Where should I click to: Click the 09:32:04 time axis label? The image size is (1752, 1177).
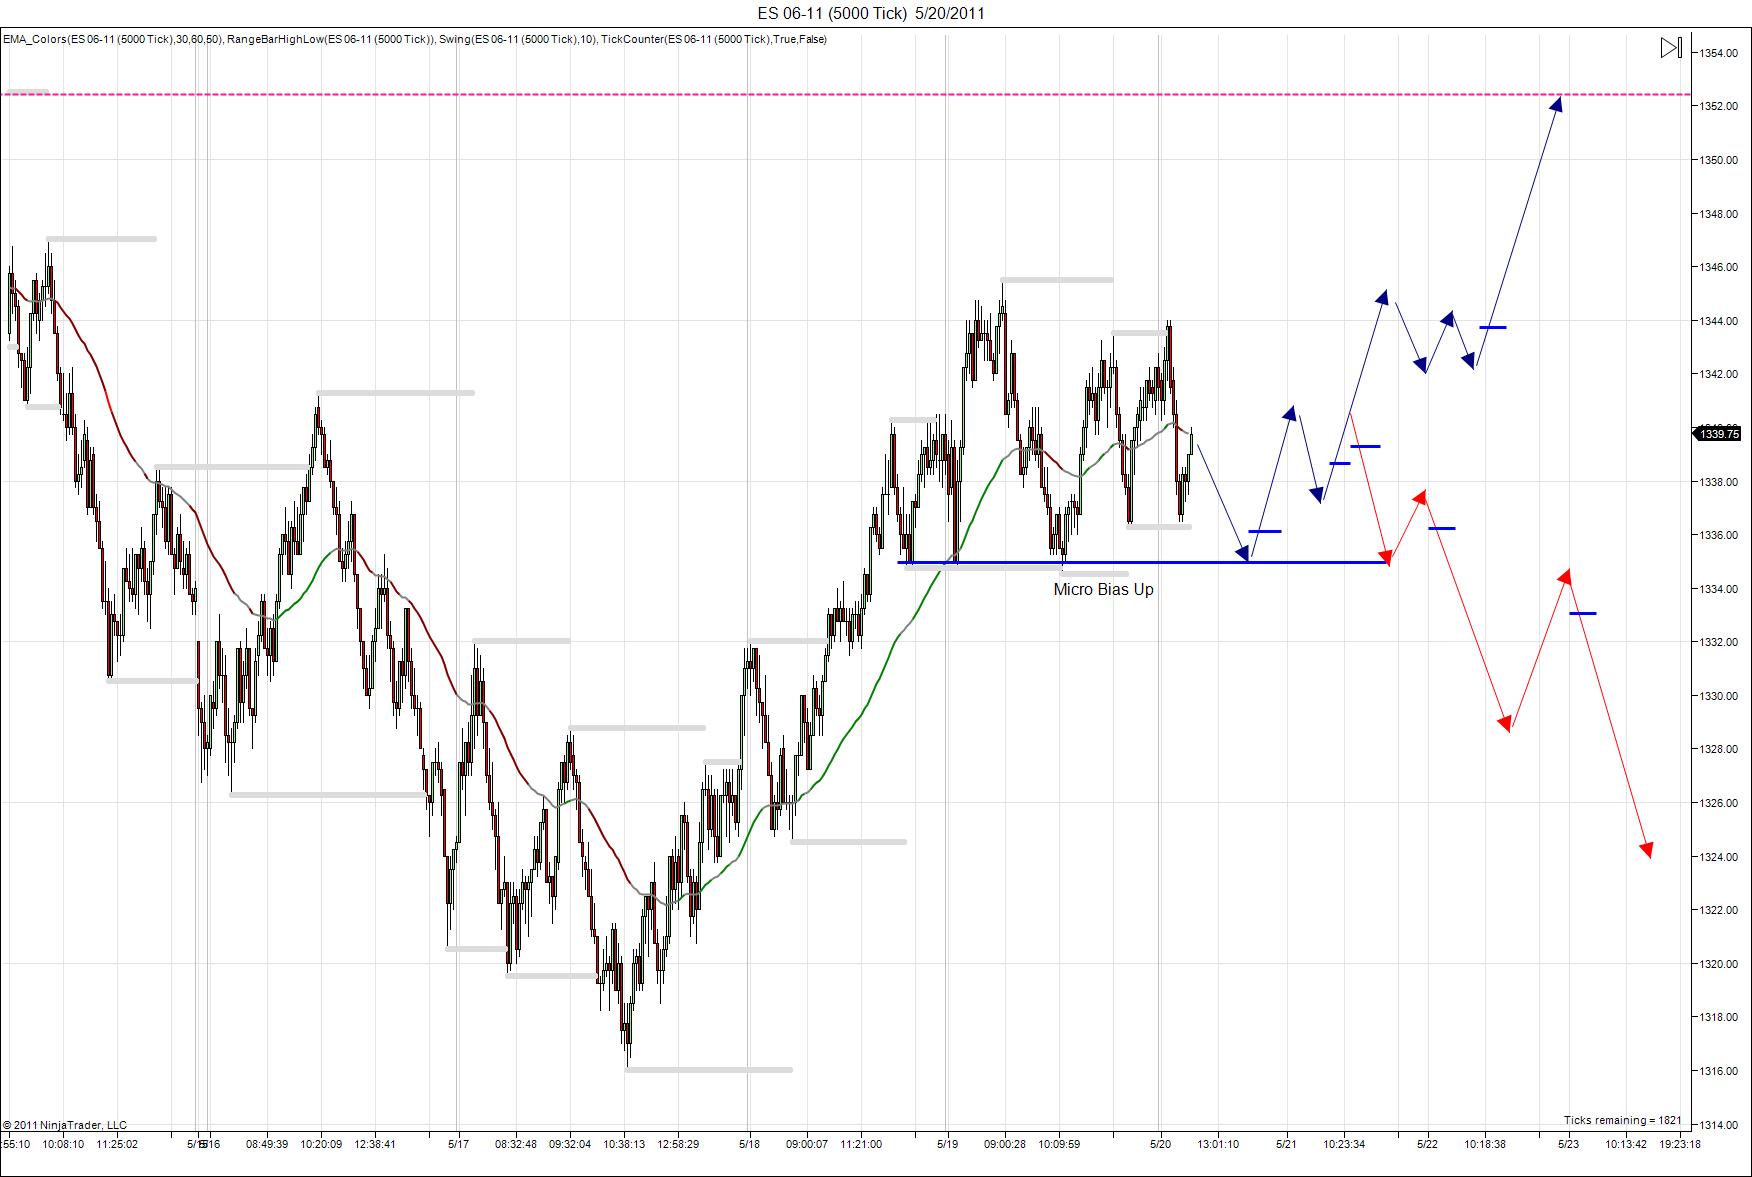point(570,1144)
